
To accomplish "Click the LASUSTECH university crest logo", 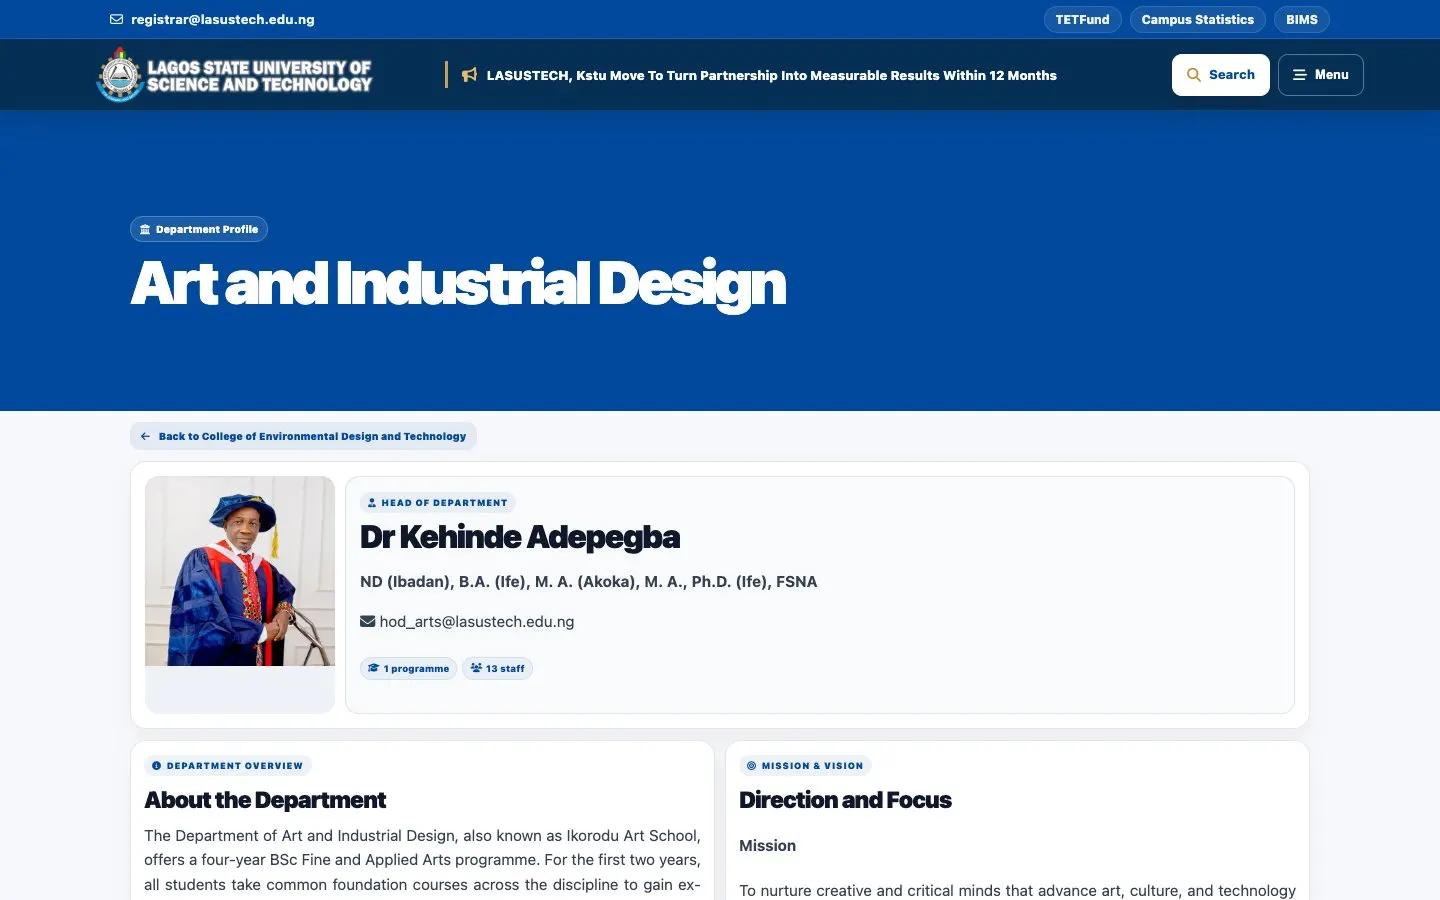I will click(120, 75).
